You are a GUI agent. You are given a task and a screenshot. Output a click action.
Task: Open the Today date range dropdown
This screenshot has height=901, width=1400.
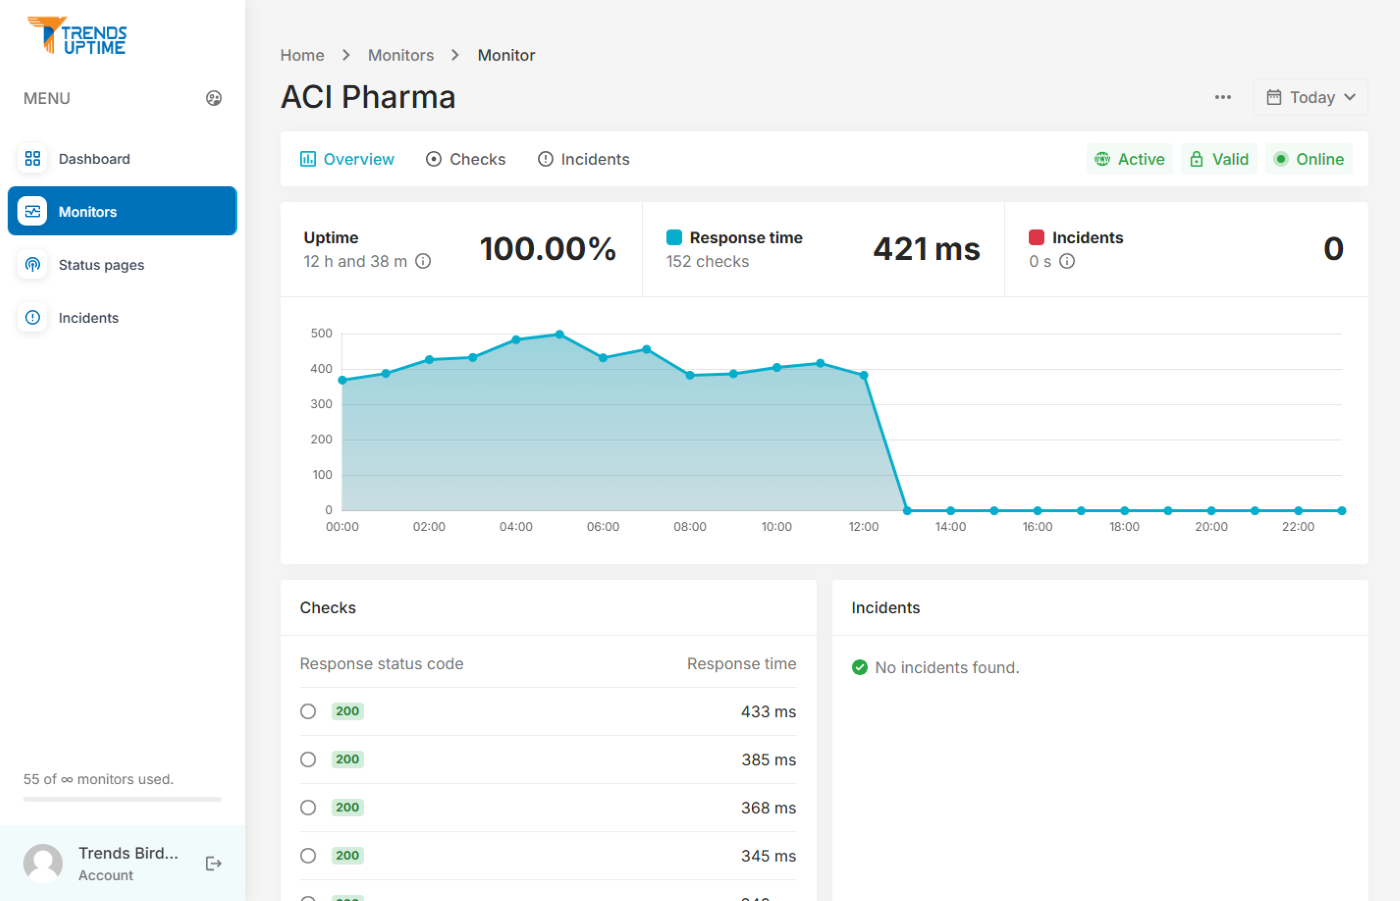coord(1310,96)
